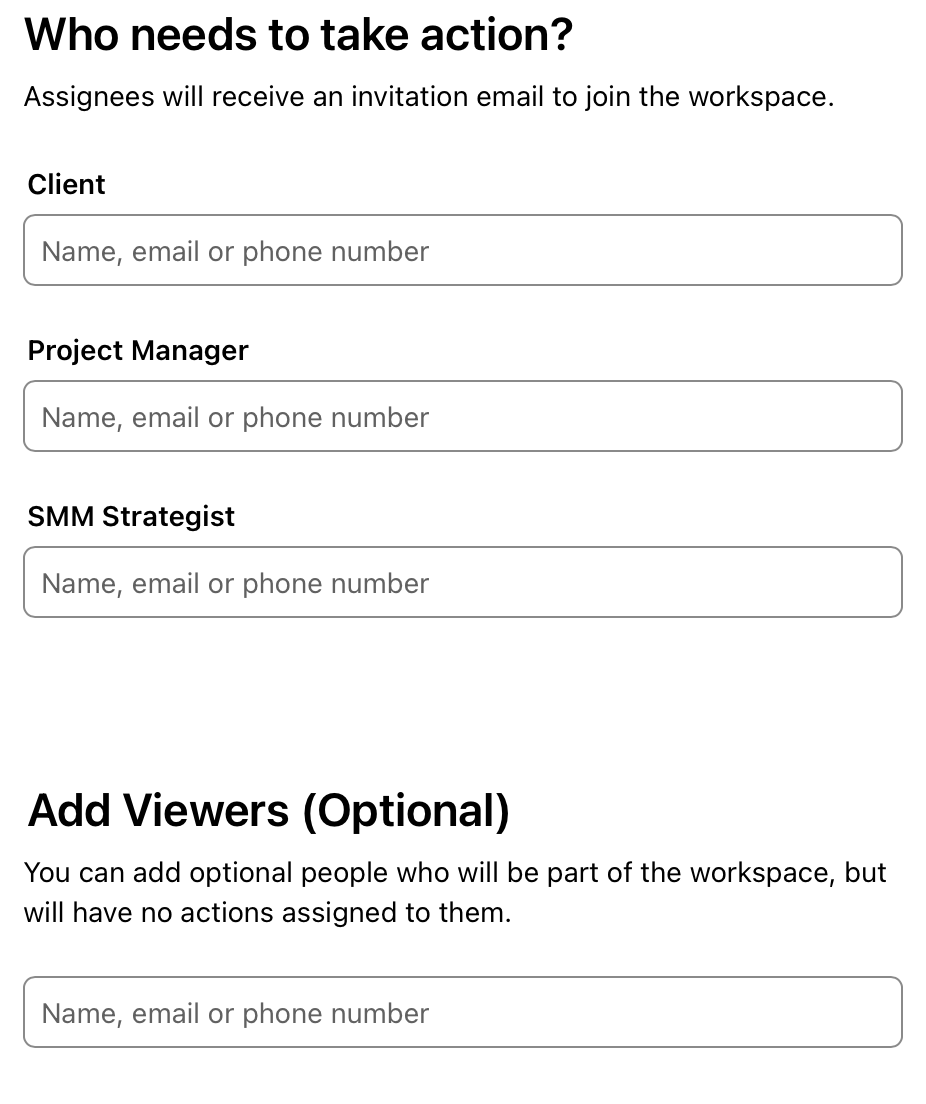The width and height of the screenshot is (926, 1104).
Task: Select the Project Manager input box
Action: (x=463, y=416)
